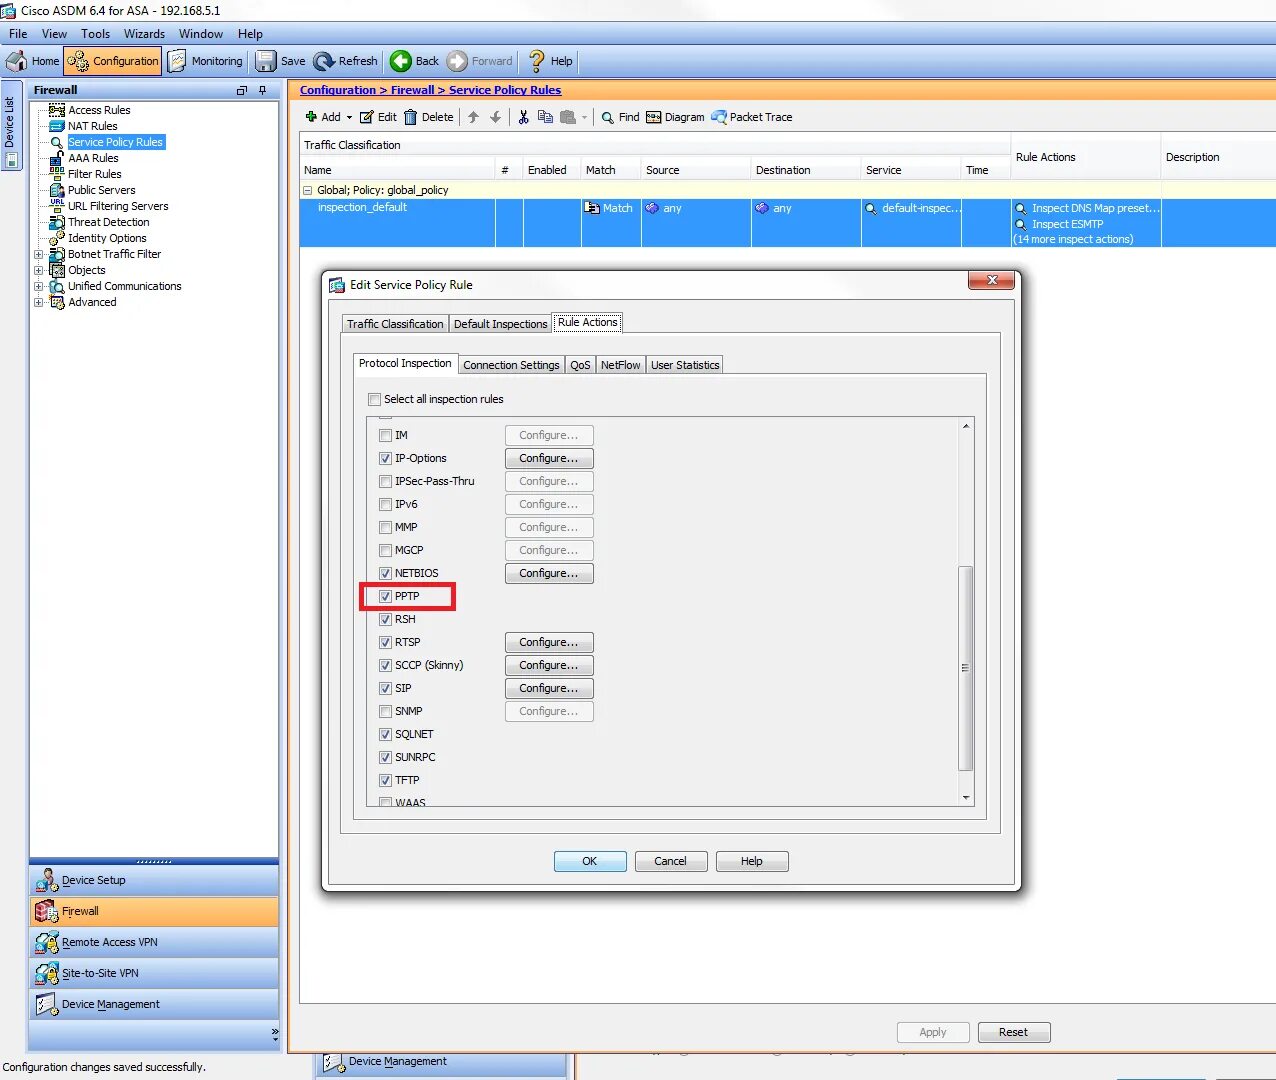Open Remote Access VPN pane
This screenshot has width=1276, height=1080.
155,942
